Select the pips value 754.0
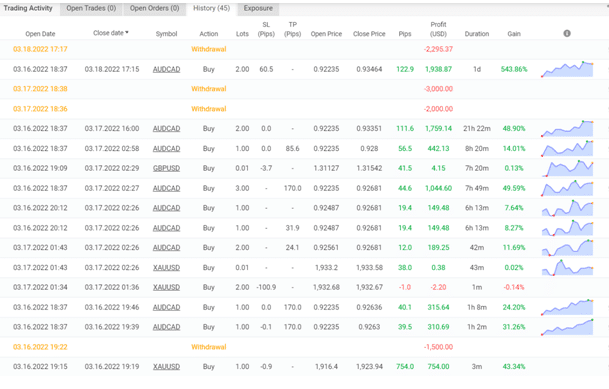609x389 pixels. pyautogui.click(x=405, y=366)
